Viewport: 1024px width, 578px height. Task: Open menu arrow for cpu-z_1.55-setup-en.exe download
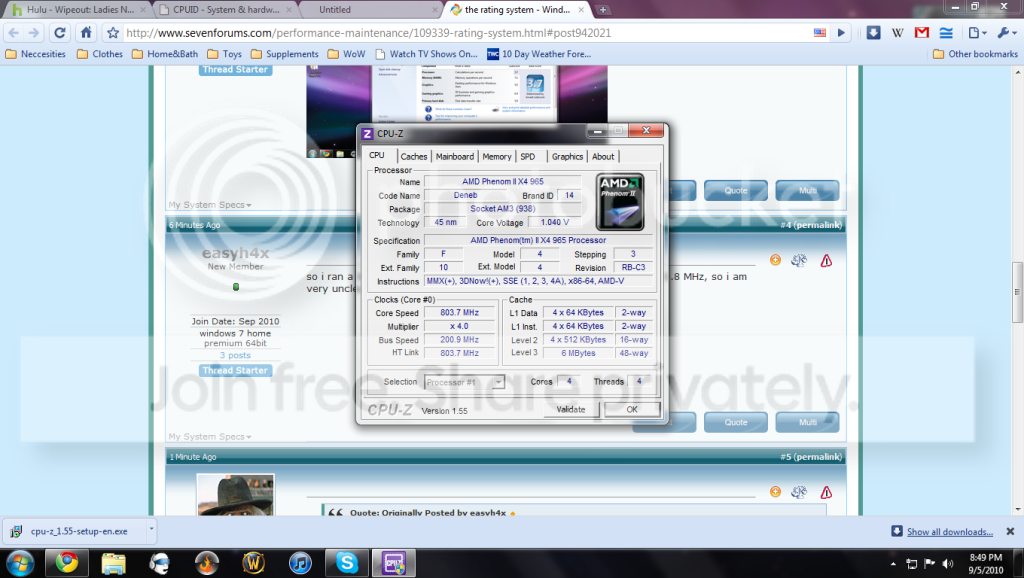point(151,529)
